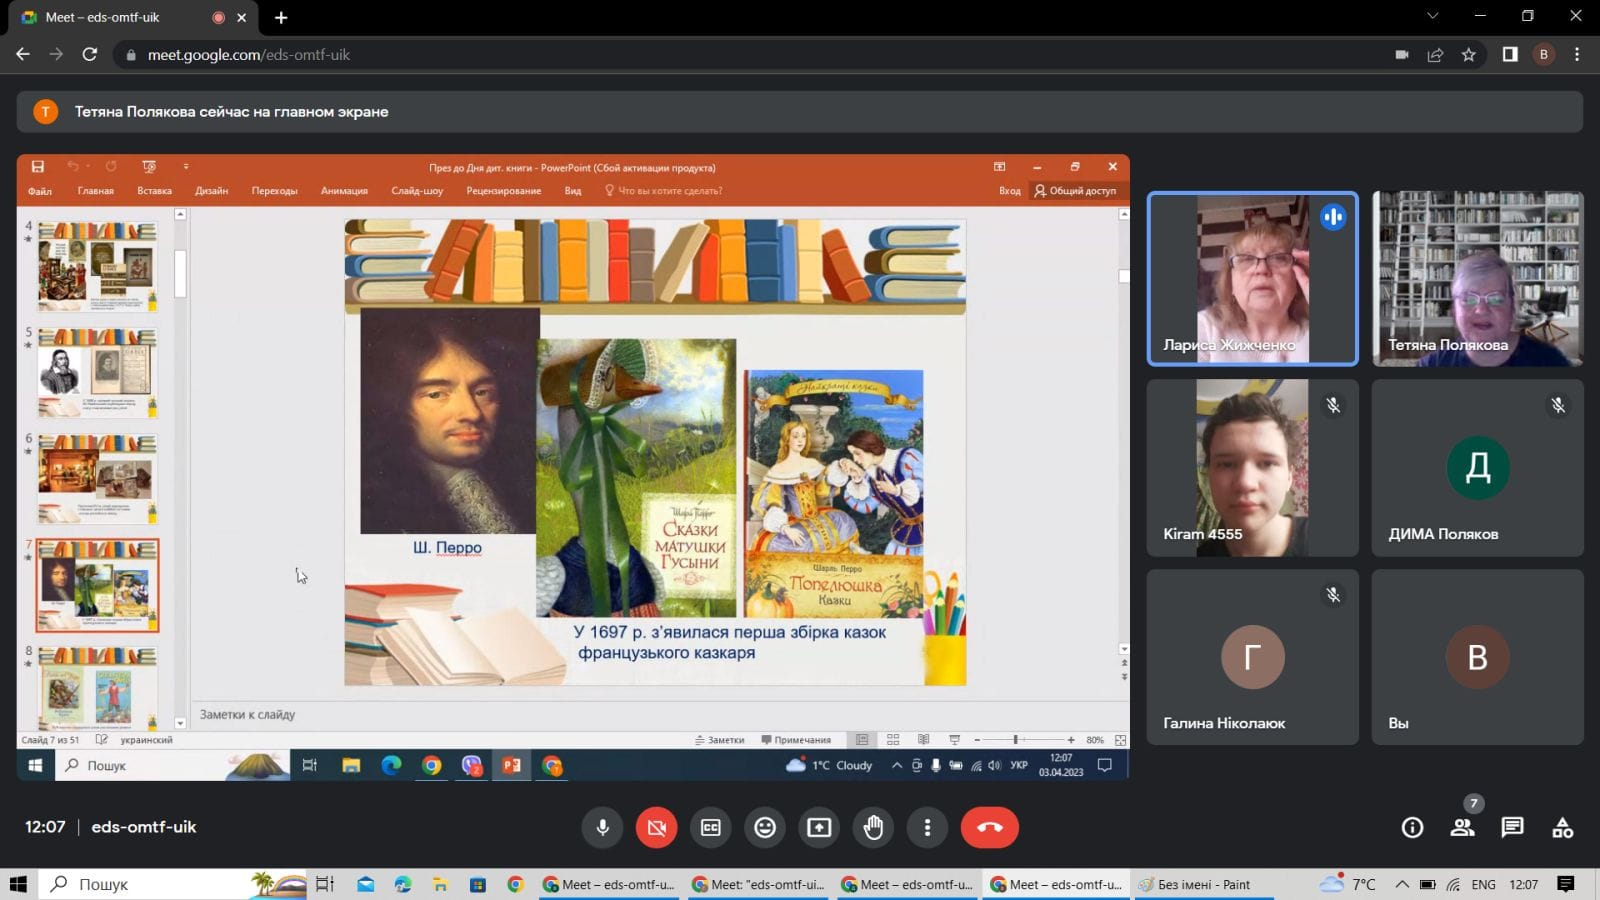
Task: Turn on the camera in Meet
Action: [x=656, y=827]
